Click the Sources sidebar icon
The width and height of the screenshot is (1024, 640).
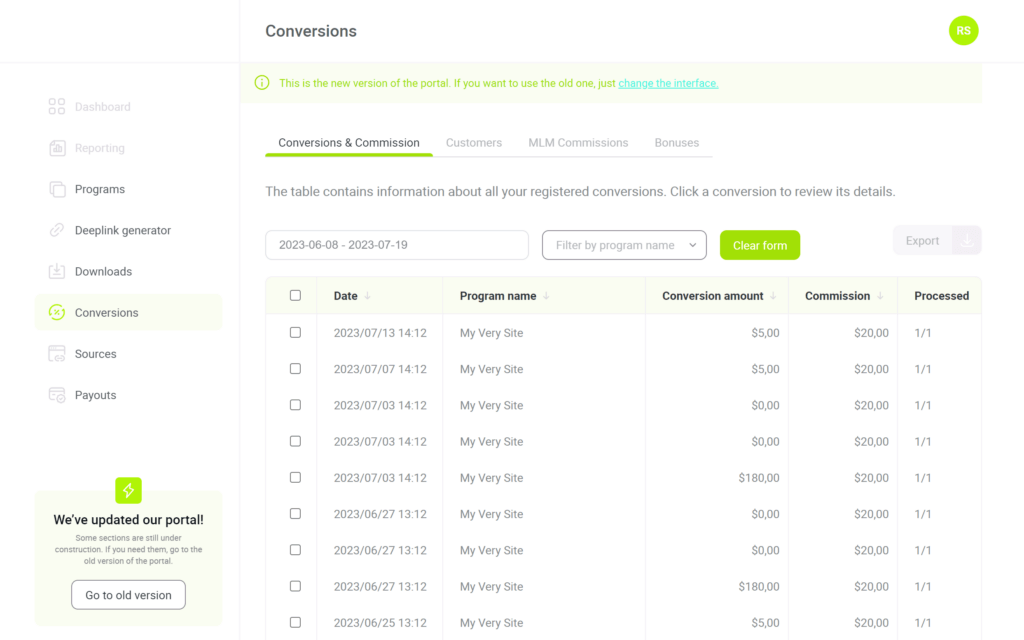point(57,354)
